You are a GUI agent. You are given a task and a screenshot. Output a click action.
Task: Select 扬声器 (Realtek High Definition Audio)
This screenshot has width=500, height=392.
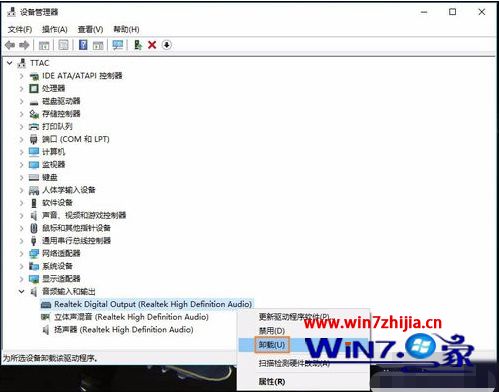coord(124,329)
